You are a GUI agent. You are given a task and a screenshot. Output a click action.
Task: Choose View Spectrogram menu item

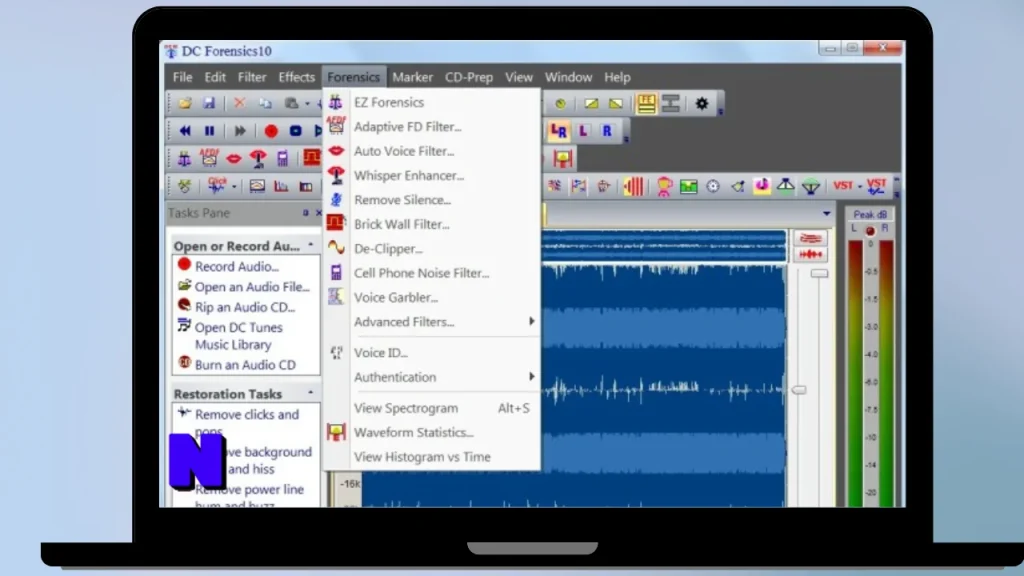(x=432, y=408)
